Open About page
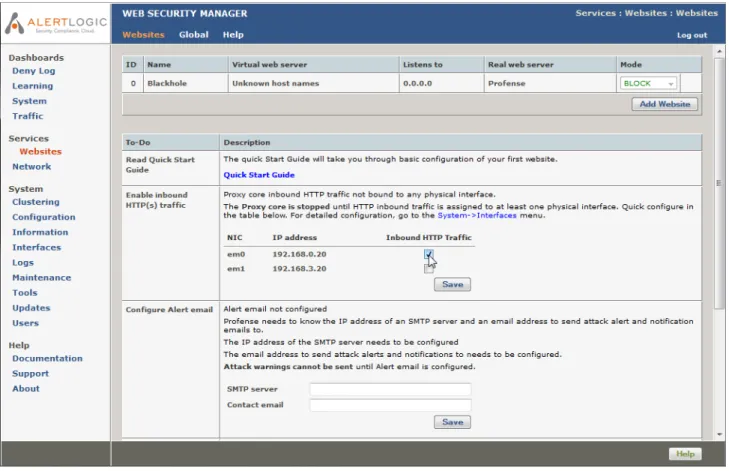The image size is (729, 471). coord(26,388)
